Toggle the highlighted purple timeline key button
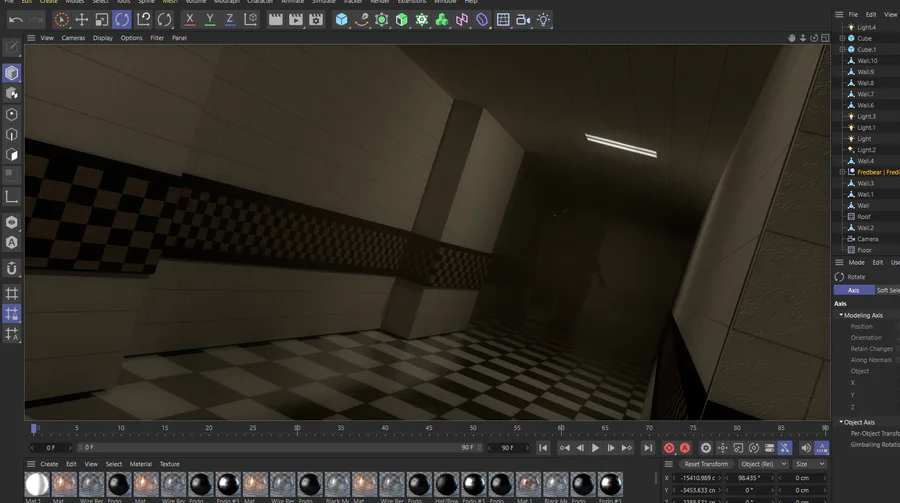The width and height of the screenshot is (900, 503). pyautogui.click(x=785, y=448)
